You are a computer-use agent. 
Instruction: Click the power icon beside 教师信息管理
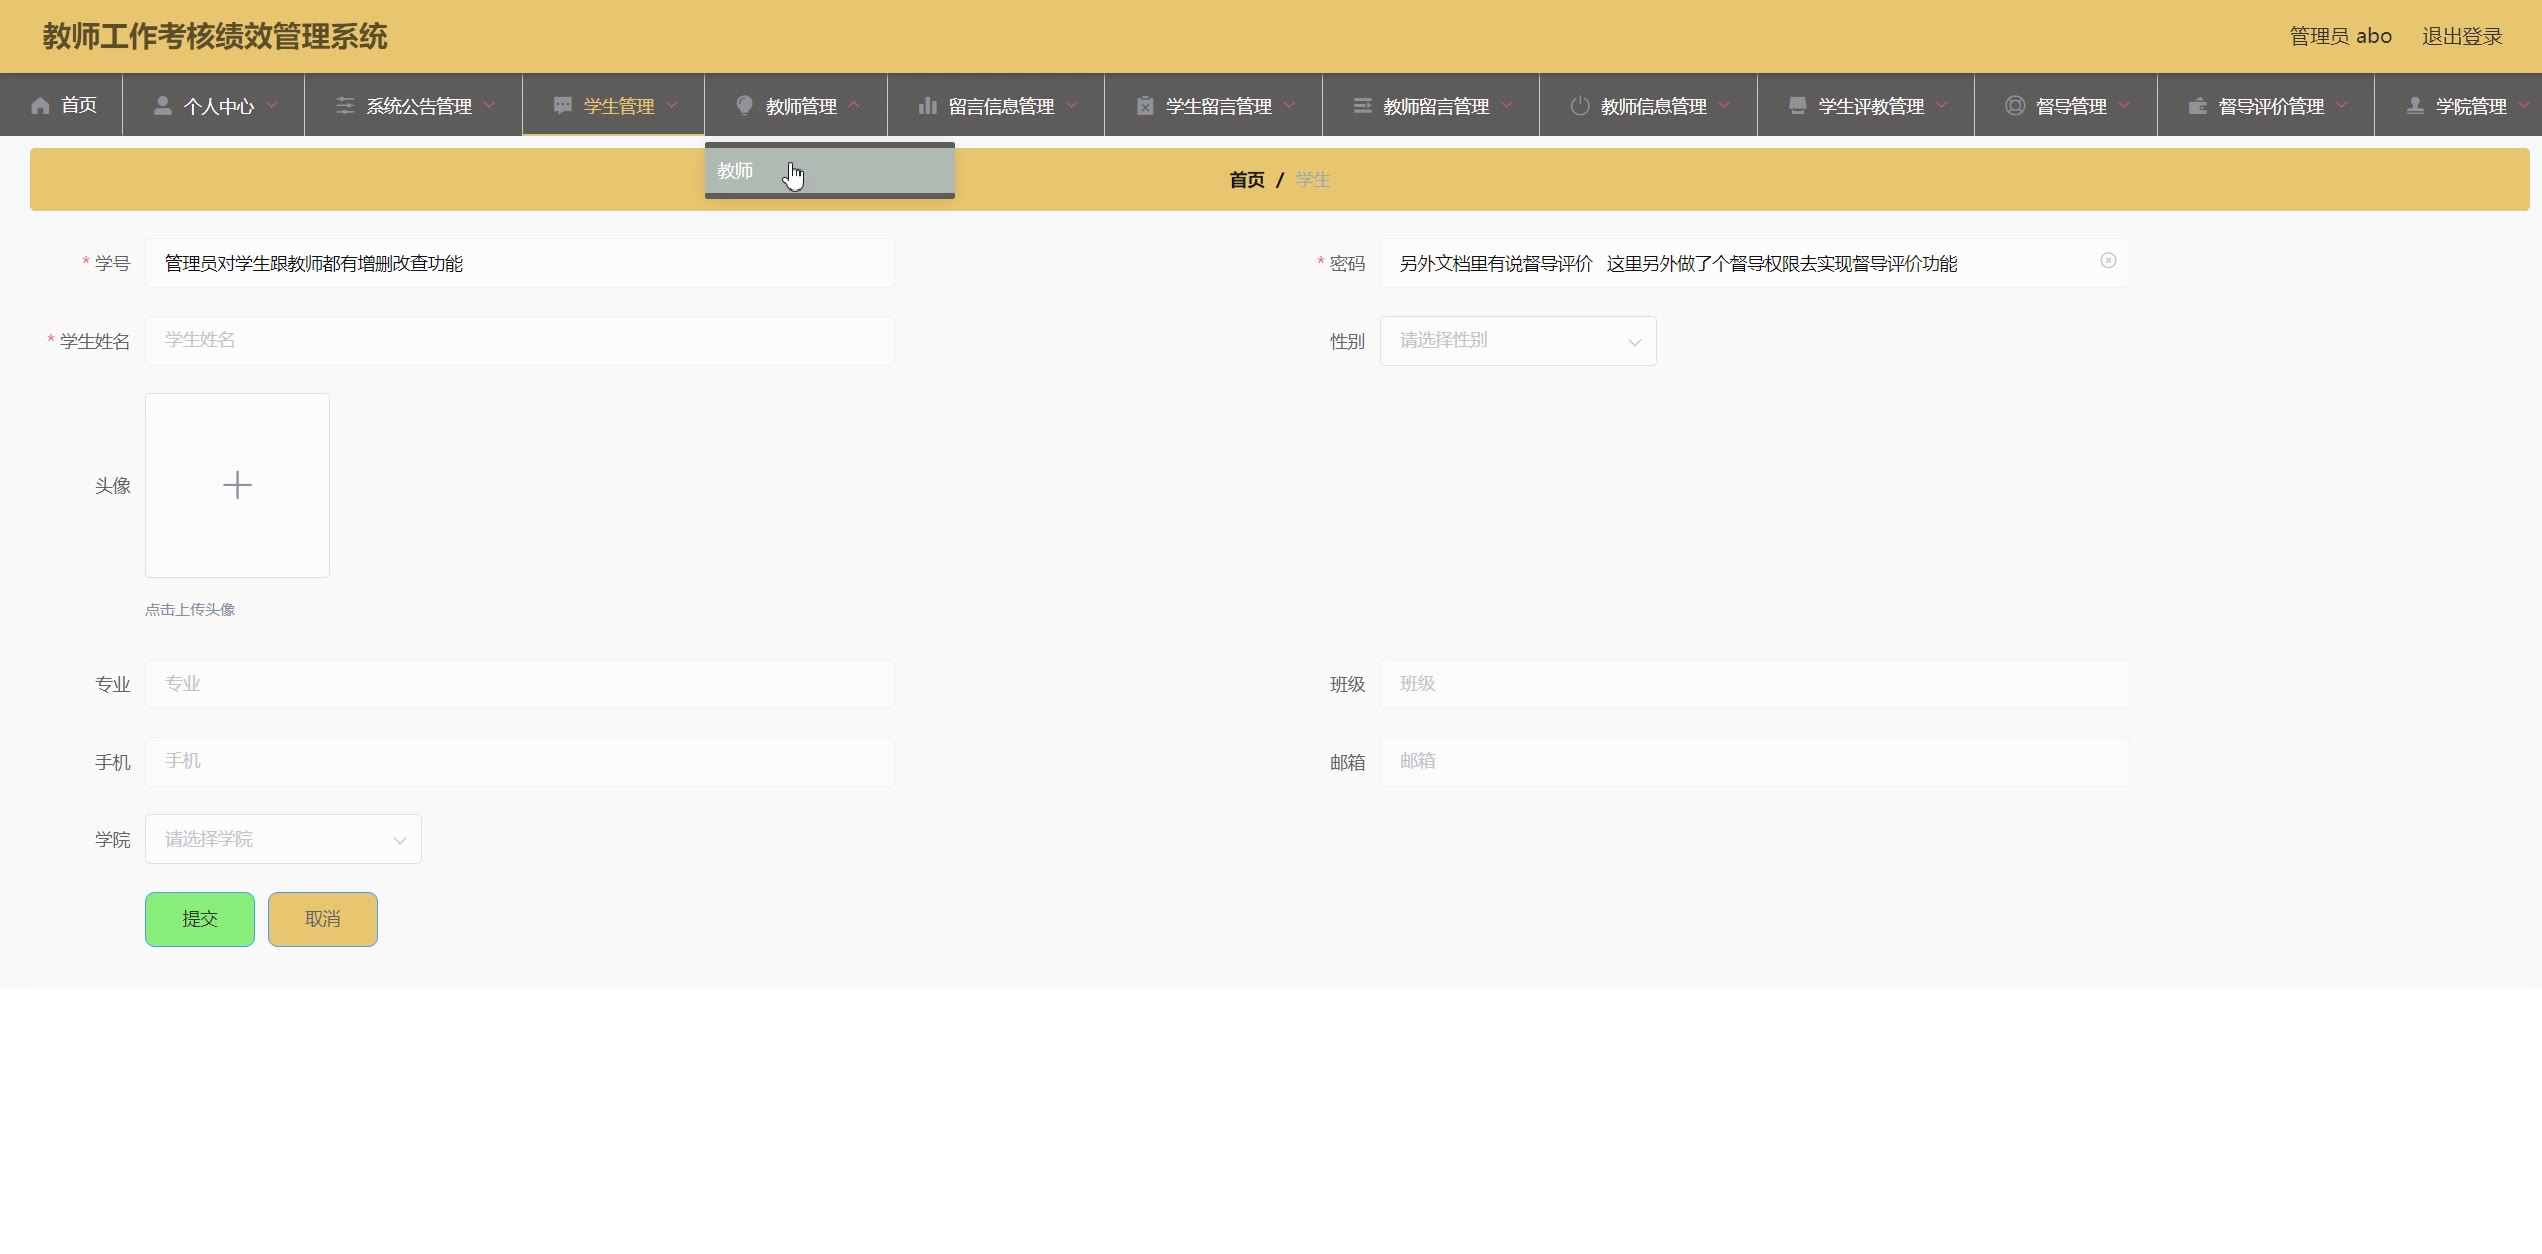[x=1579, y=106]
